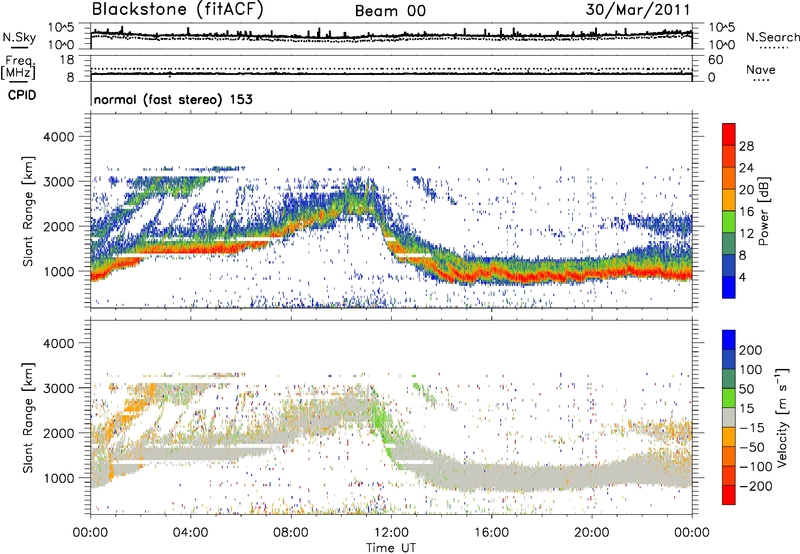The image size is (800, 554).
Task: Click the '18' tick on the frequency axis
Action: [67, 60]
